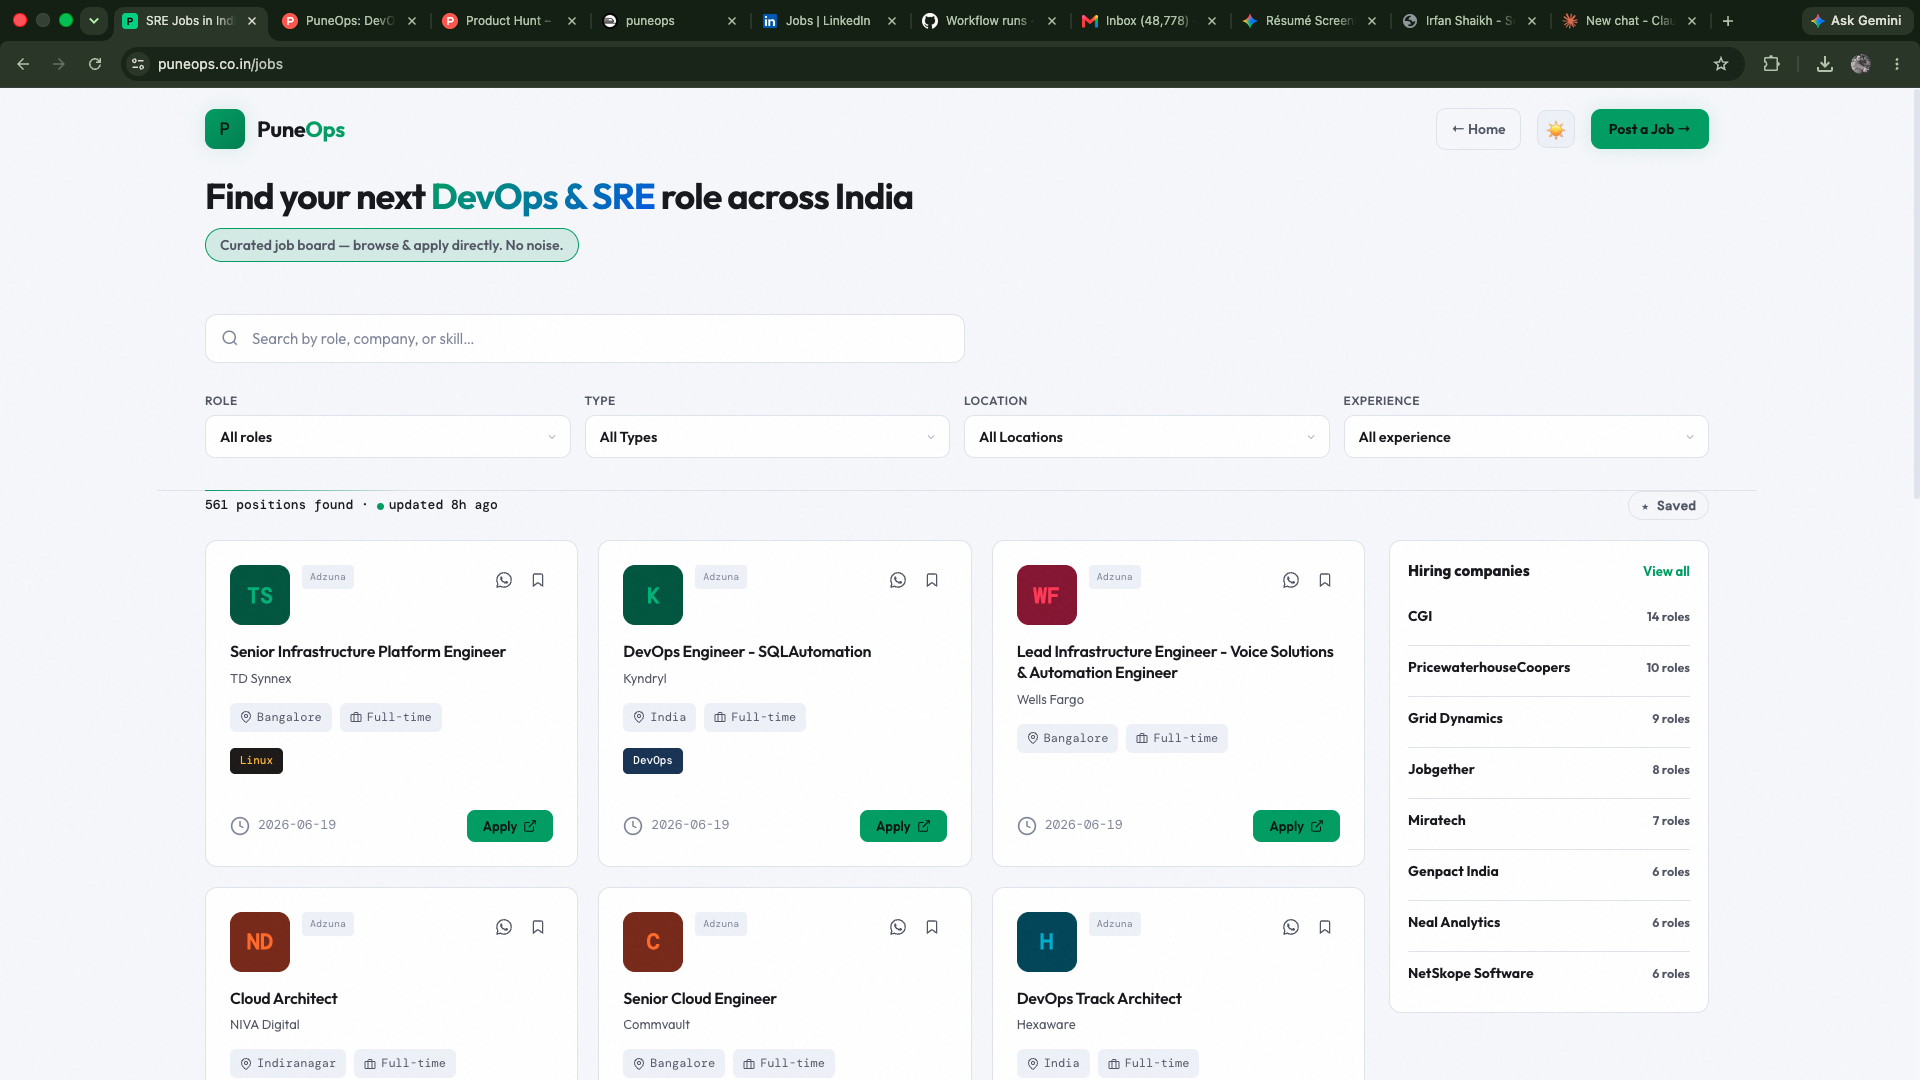This screenshot has width=1920, height=1080.
Task: Click the Post a Job button
Action: click(1649, 129)
